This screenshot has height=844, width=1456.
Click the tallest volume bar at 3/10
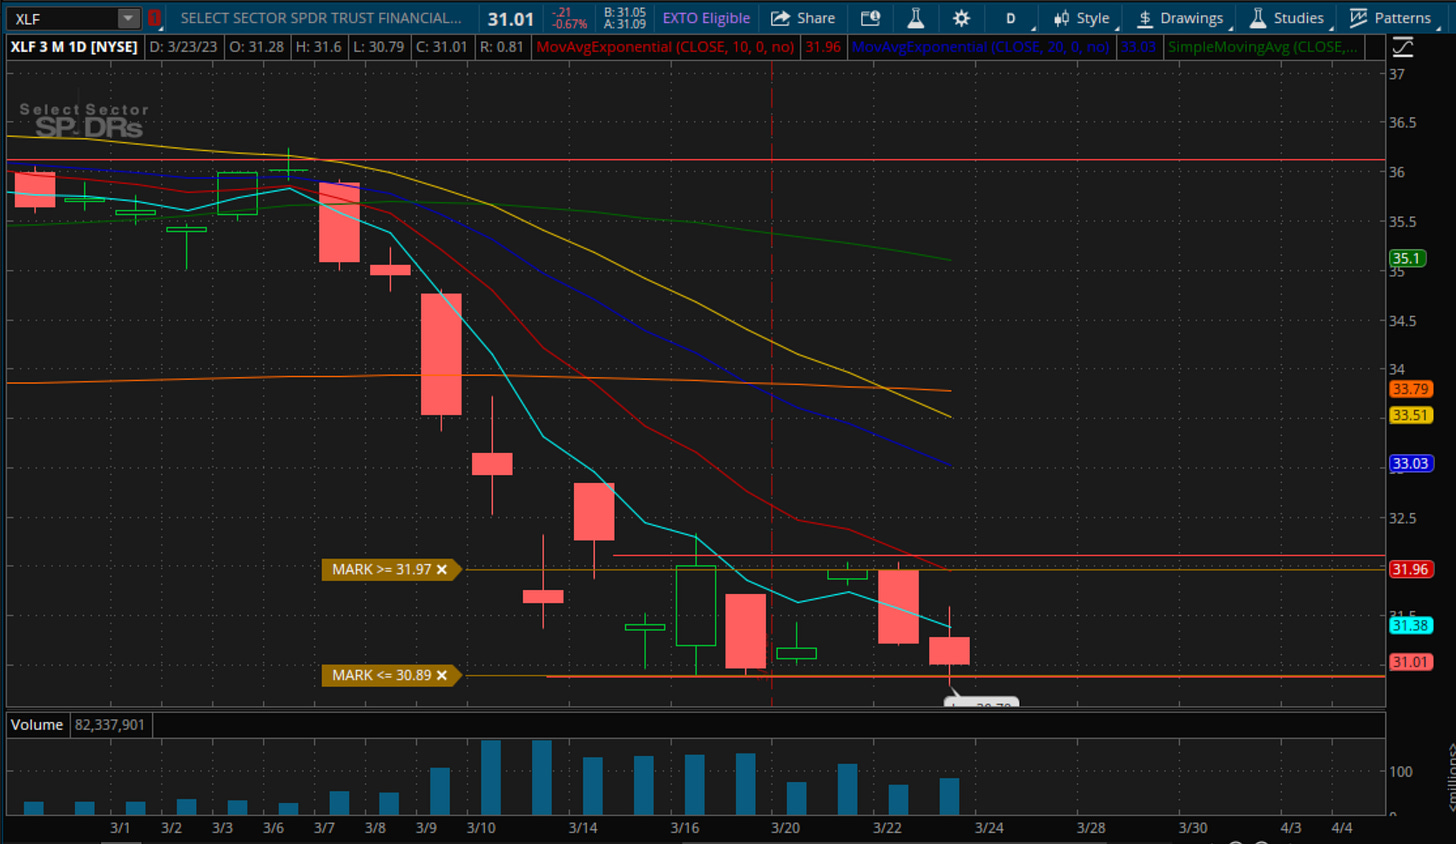[x=491, y=777]
